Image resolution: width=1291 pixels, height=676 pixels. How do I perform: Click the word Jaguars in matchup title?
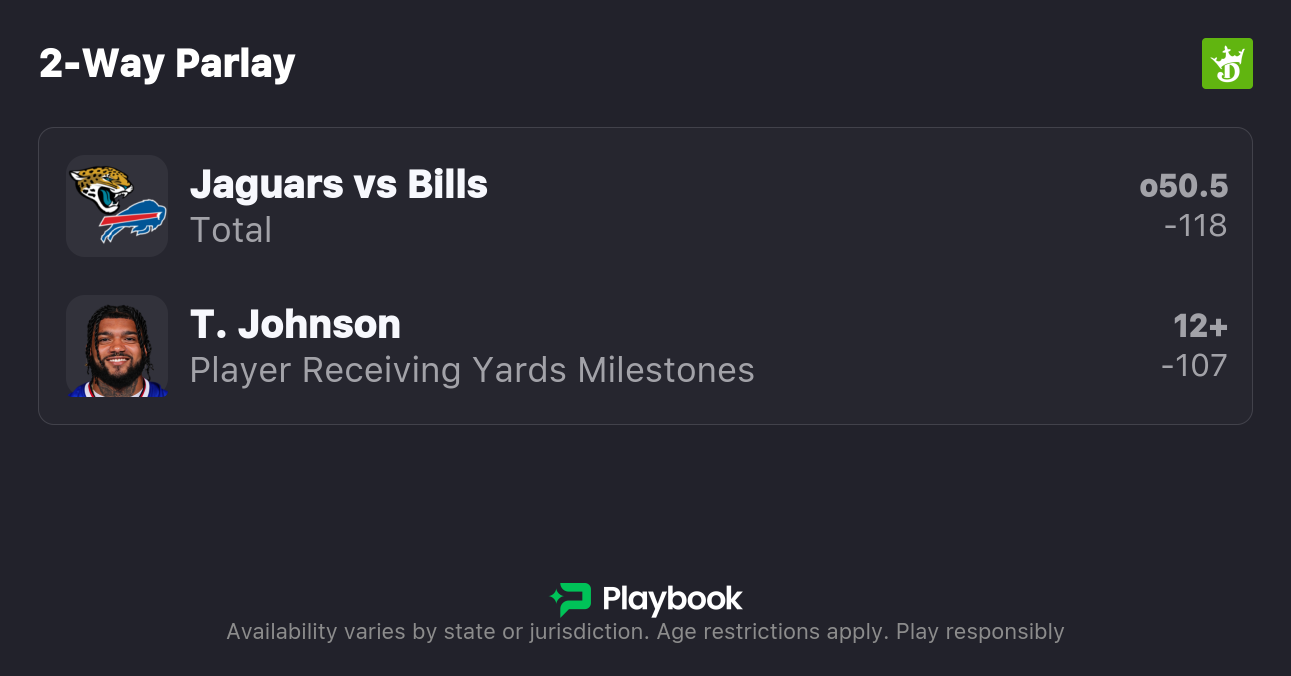[266, 184]
